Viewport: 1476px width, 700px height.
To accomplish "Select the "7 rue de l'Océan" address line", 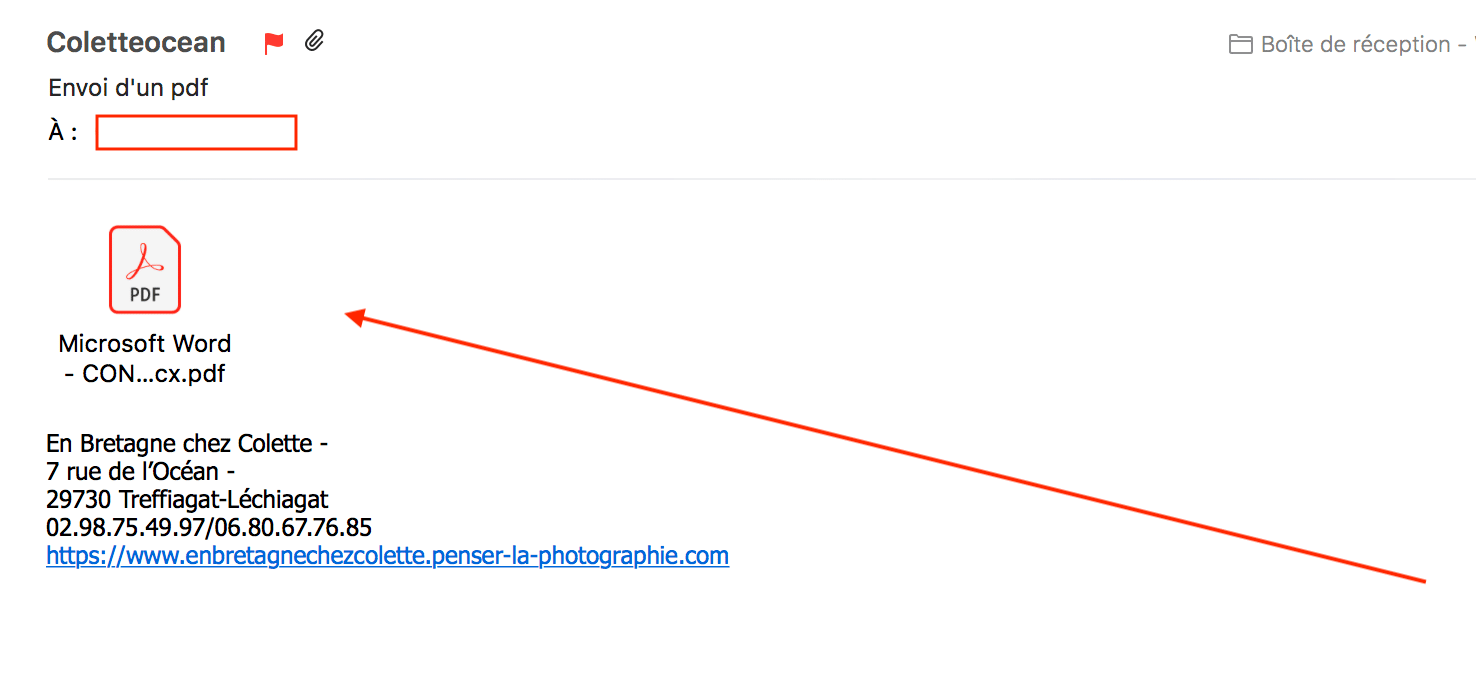I will click(x=132, y=470).
